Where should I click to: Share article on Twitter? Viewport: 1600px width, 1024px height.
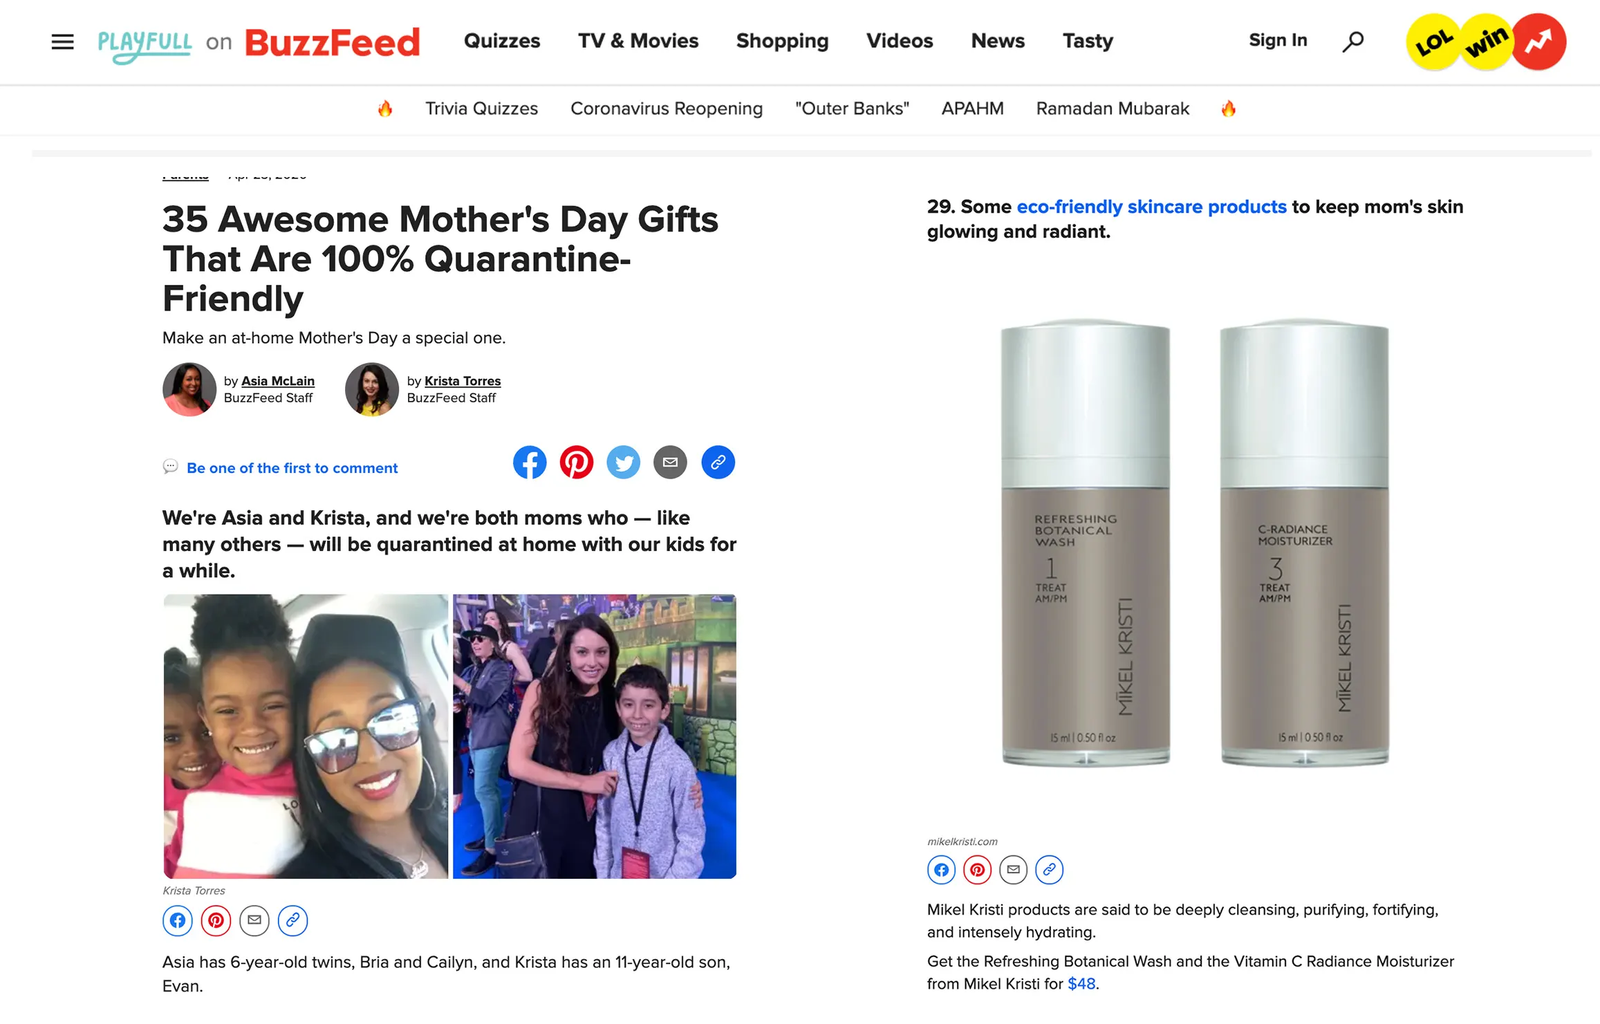pyautogui.click(x=623, y=462)
